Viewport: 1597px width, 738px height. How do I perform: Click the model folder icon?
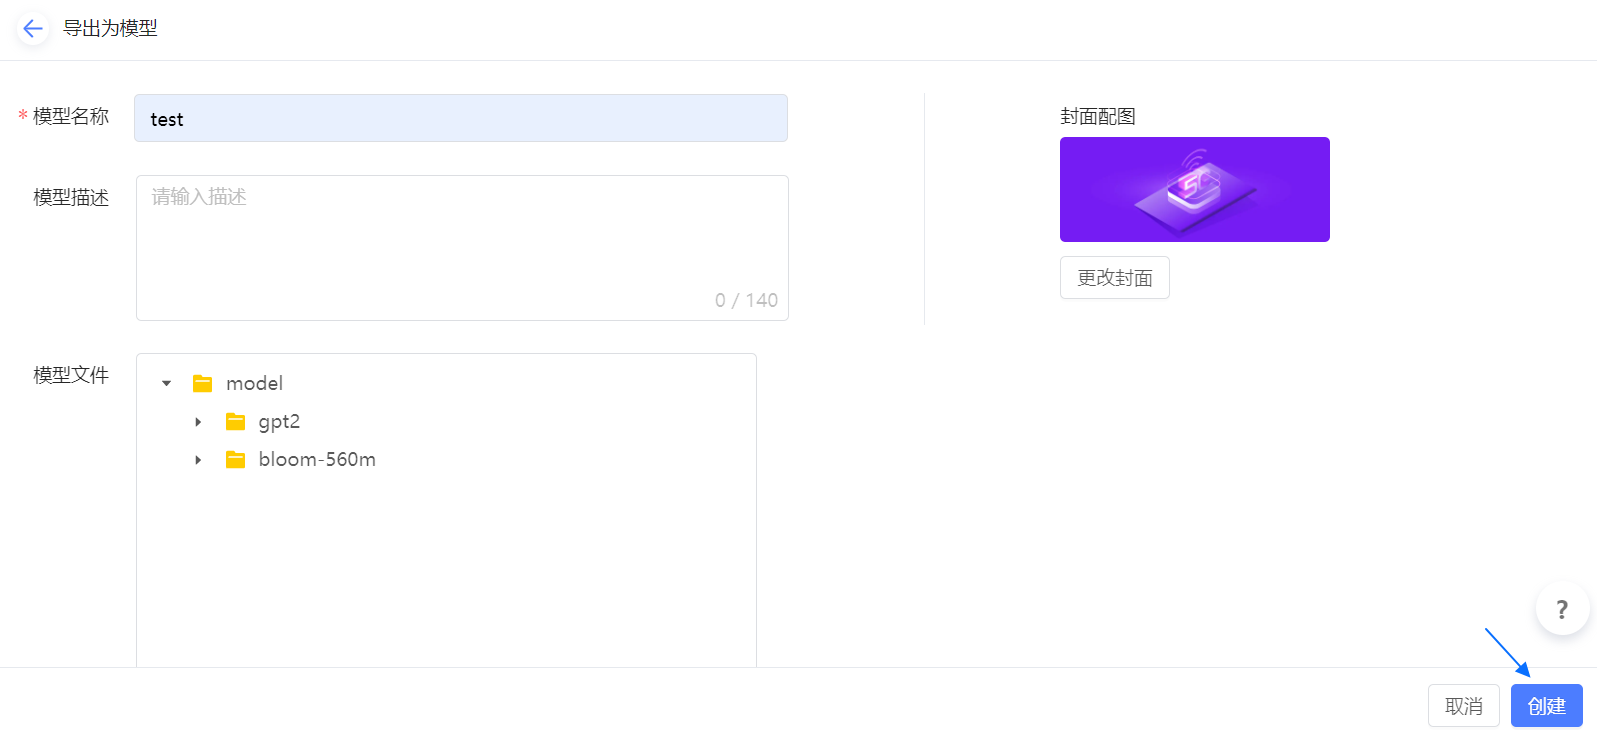coord(203,383)
